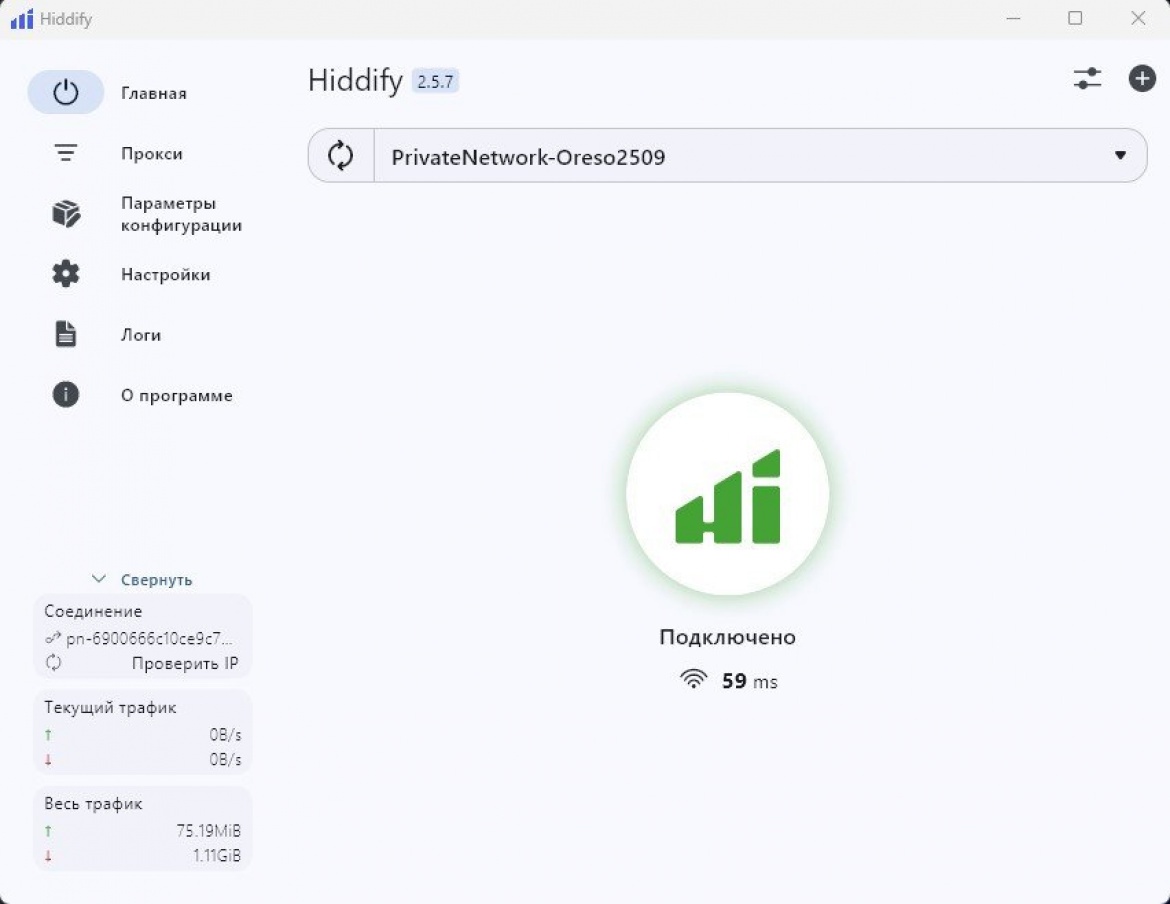Toggle the VPN connection with big green button
This screenshot has height=904, width=1170.
[x=727, y=494]
